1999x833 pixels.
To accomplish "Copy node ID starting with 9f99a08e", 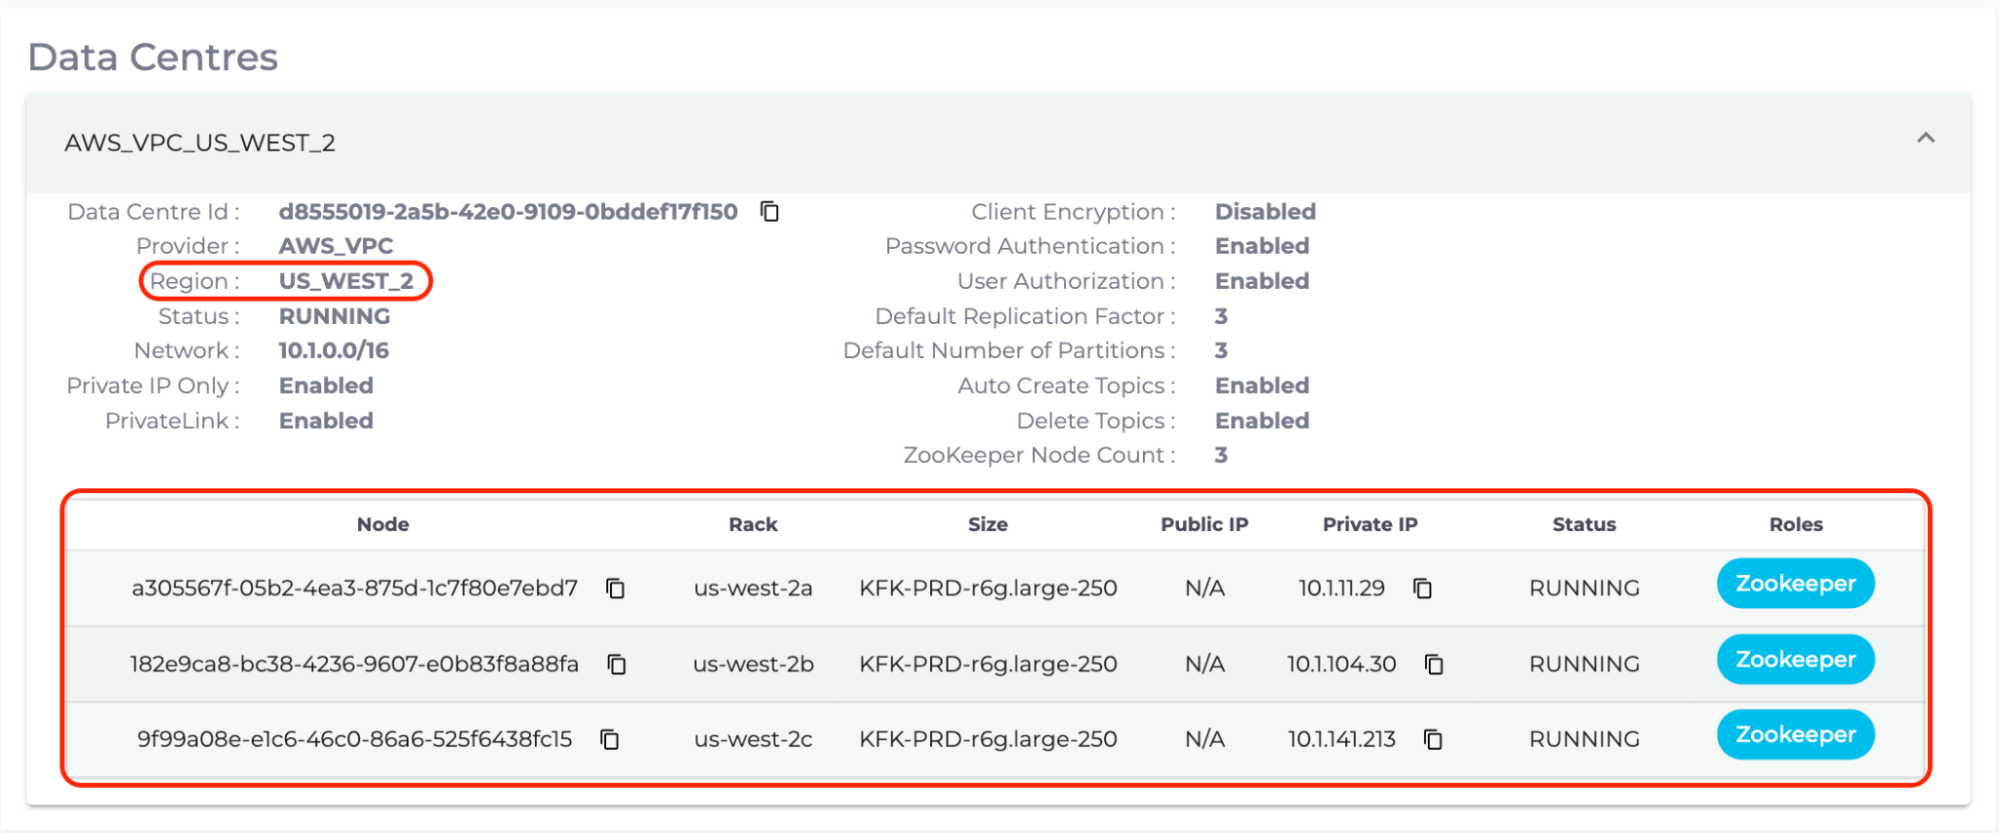I will click(x=609, y=740).
